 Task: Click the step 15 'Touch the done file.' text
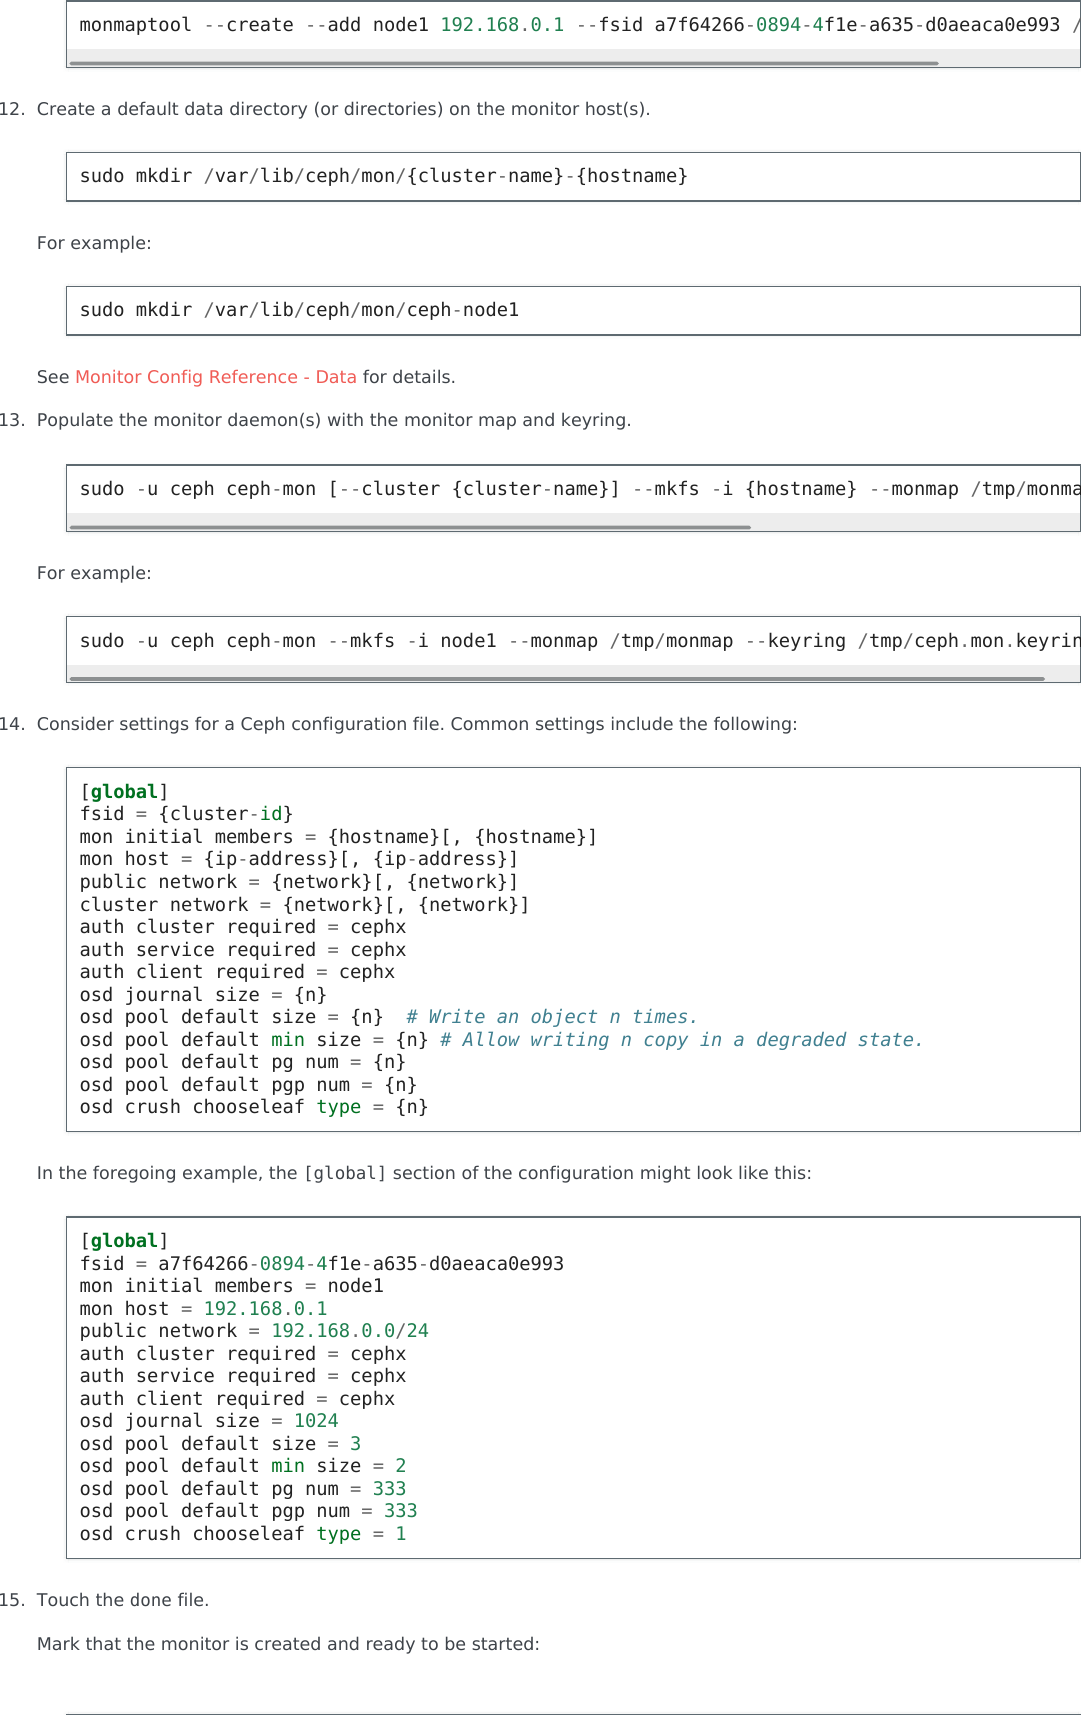pos(123,1600)
